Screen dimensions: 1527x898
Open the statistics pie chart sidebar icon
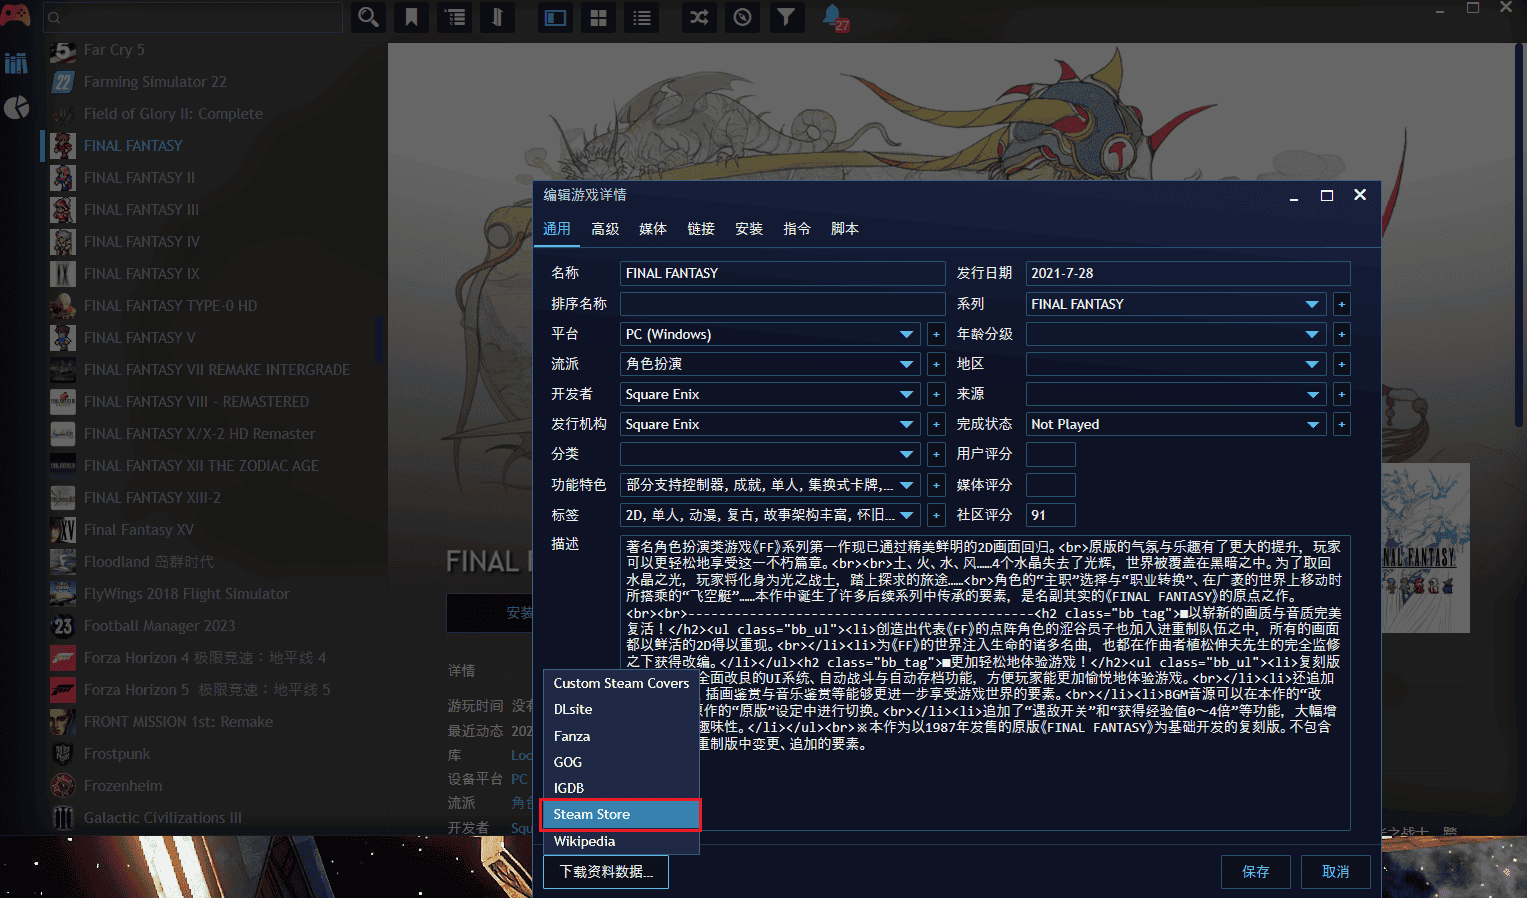(x=17, y=108)
